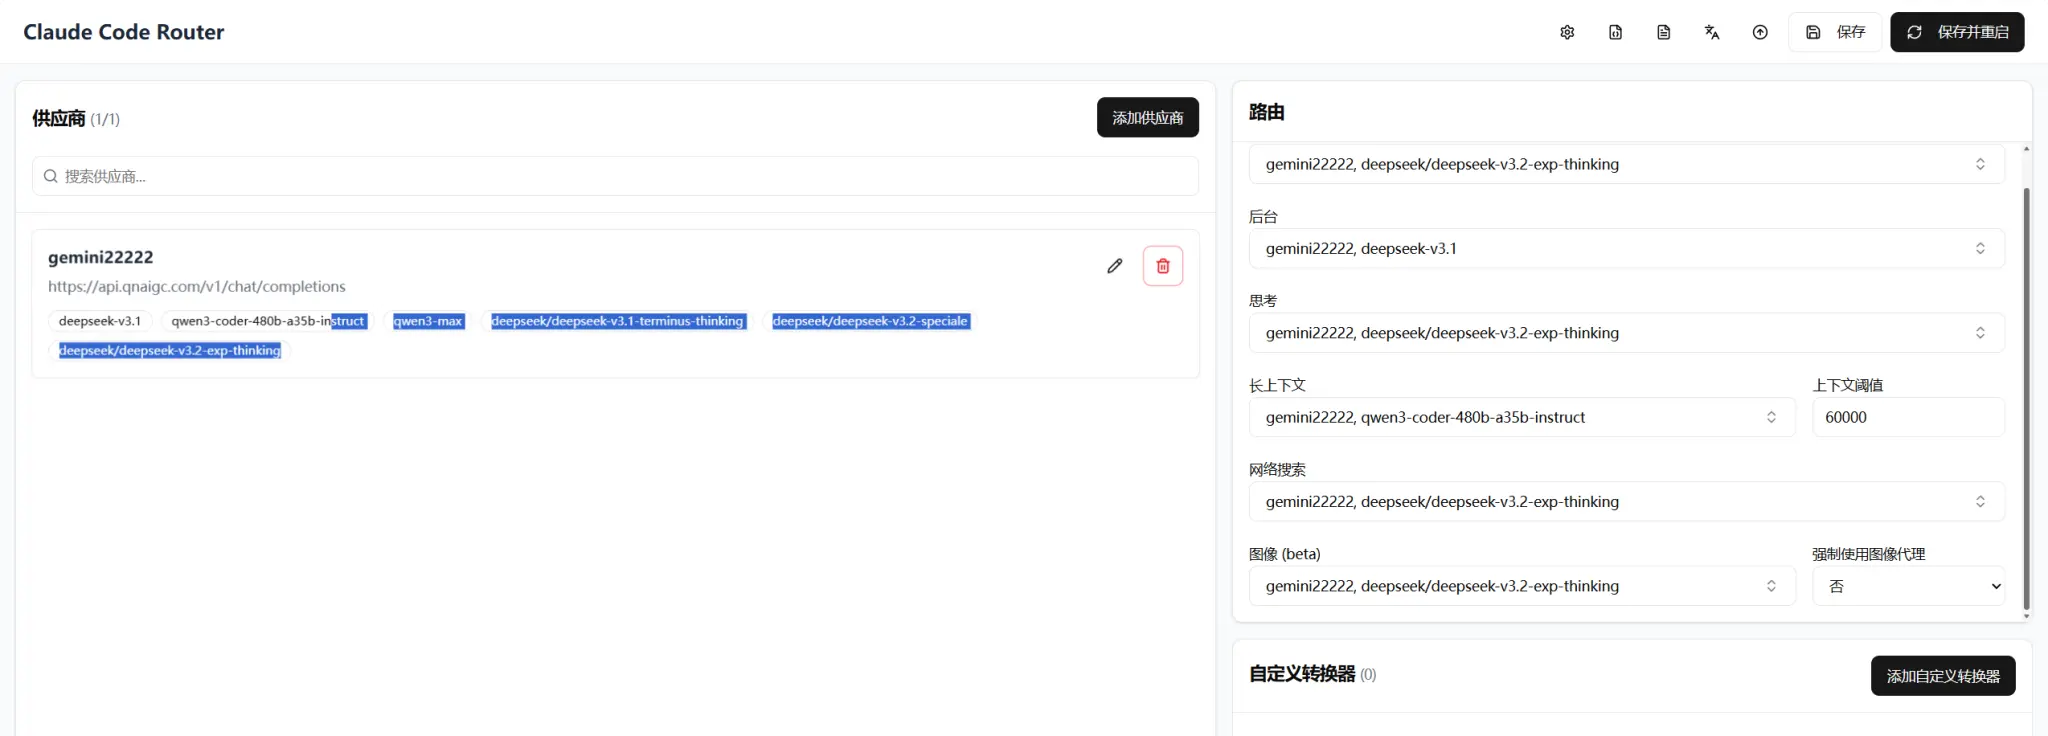Open the 网络搜索 model dropdown

click(1627, 502)
